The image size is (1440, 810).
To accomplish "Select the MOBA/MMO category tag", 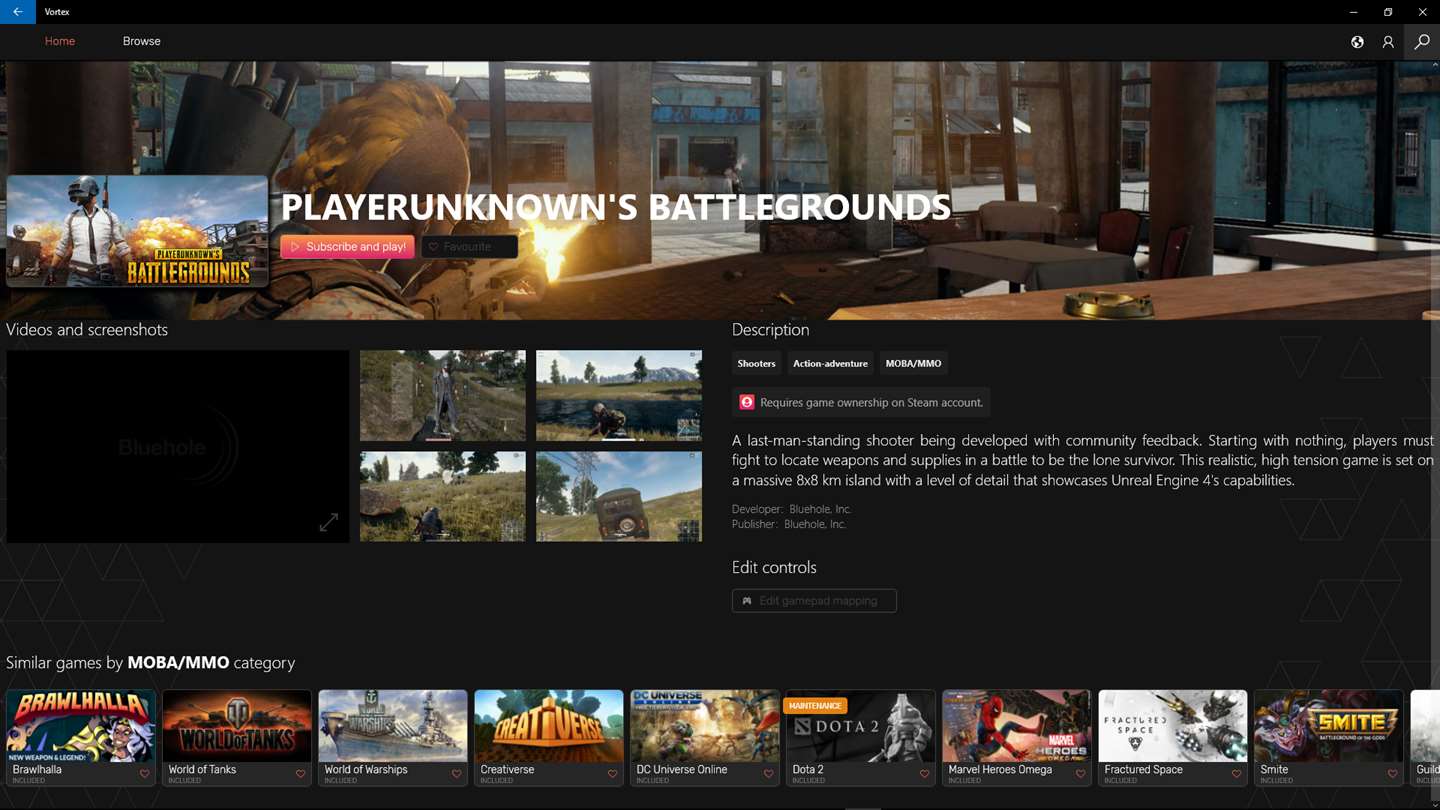I will 913,363.
